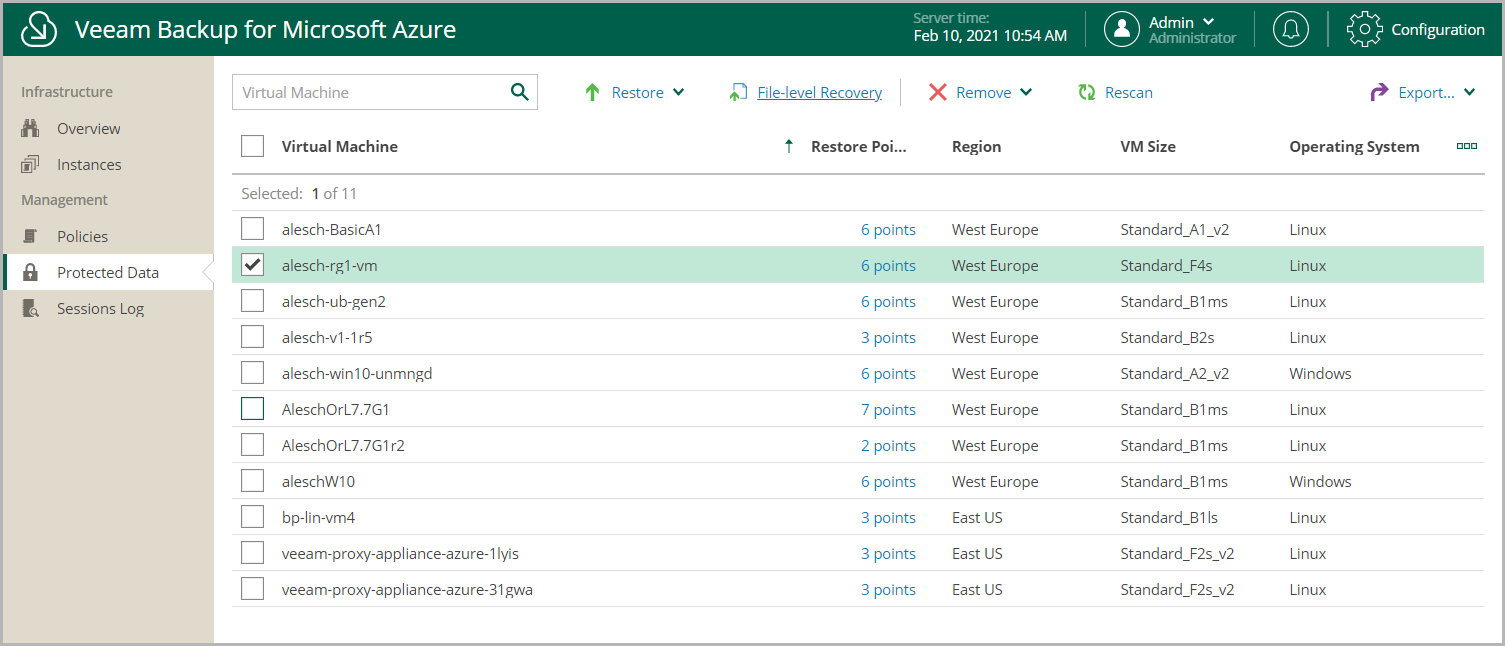Click the Configuration gear icon
1505x646 pixels.
pyautogui.click(x=1365, y=29)
